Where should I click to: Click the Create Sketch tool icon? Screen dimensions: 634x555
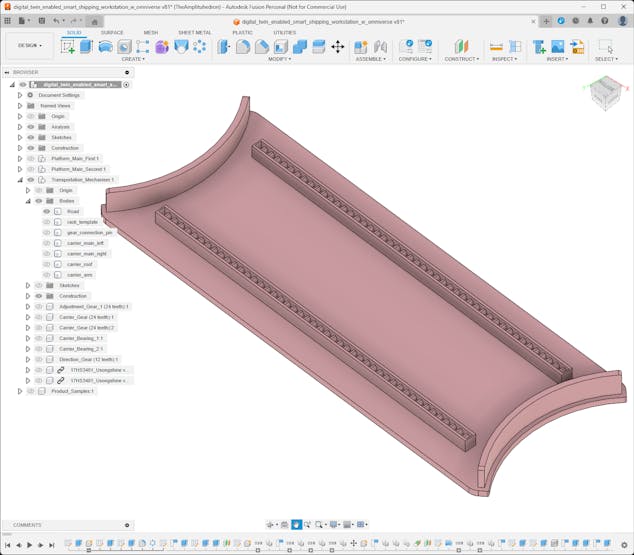pos(68,46)
